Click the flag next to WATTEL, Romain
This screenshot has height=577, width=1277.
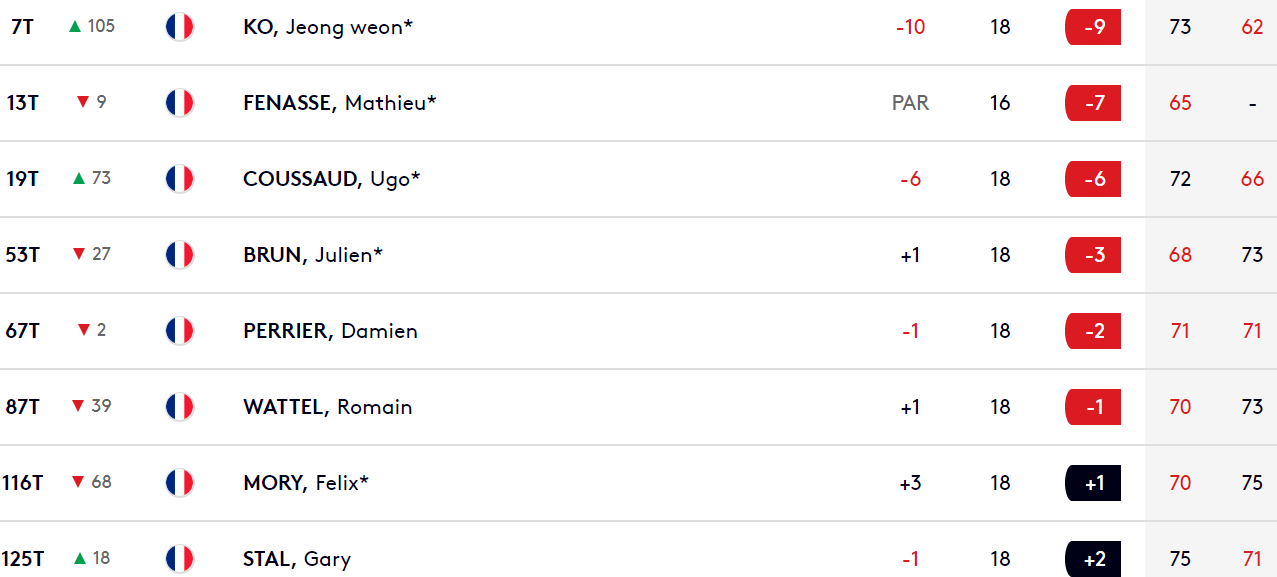[179, 407]
